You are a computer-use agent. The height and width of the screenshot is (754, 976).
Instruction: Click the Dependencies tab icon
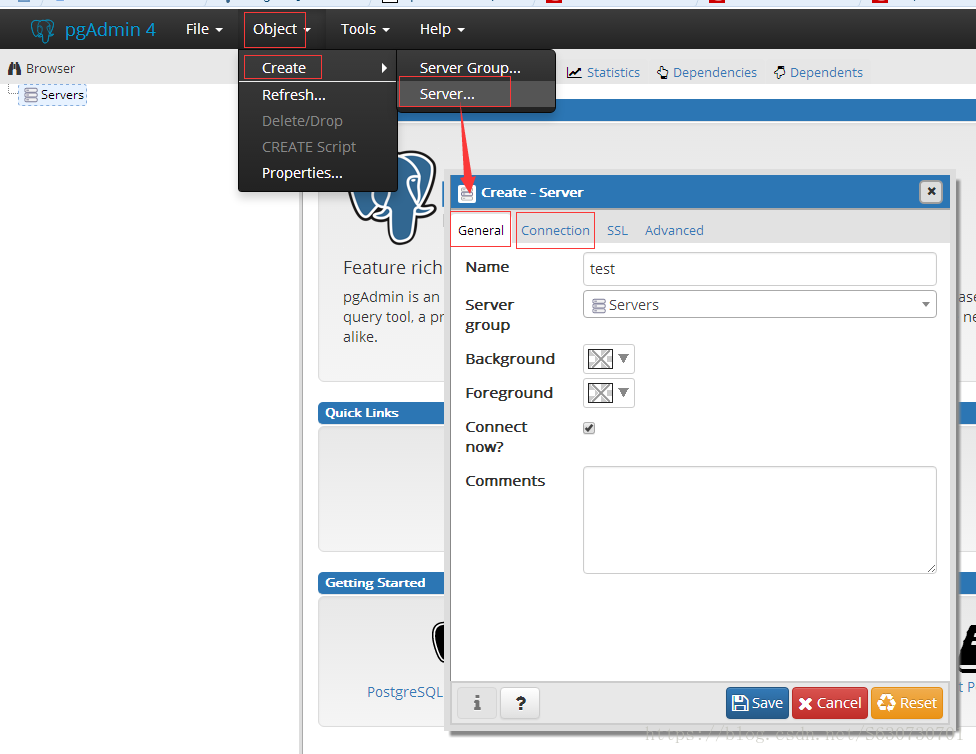click(x=663, y=73)
